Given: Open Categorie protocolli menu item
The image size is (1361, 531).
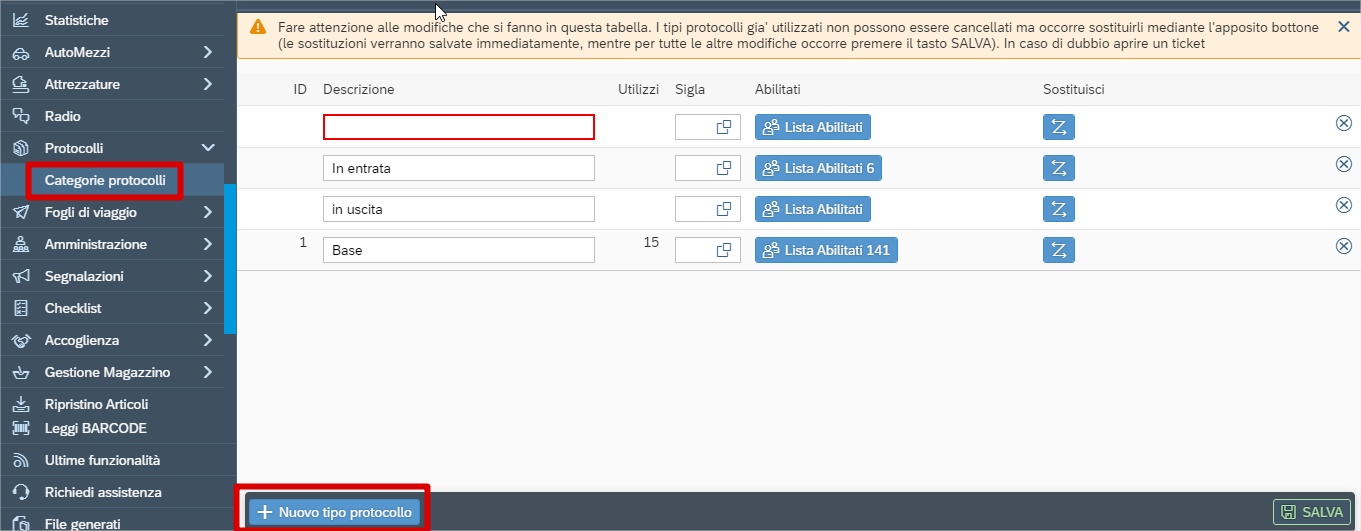Looking at the screenshot, I should tap(105, 180).
